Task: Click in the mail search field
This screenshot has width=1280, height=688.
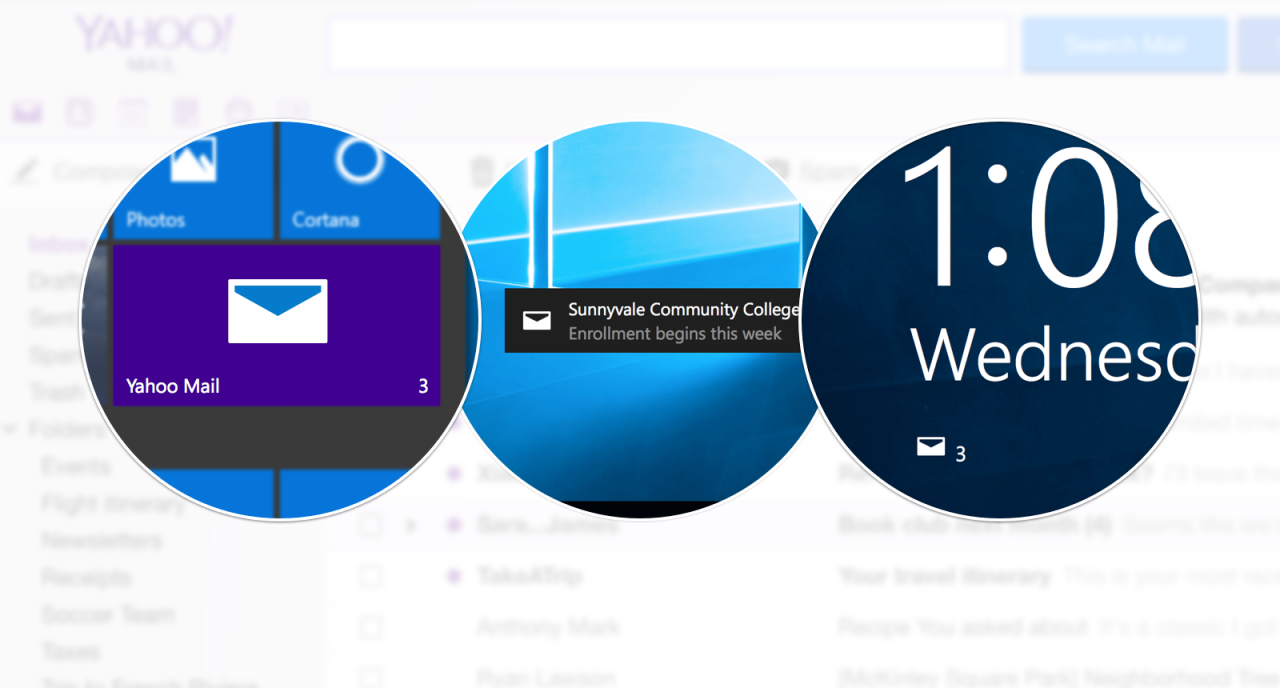Action: click(x=667, y=45)
